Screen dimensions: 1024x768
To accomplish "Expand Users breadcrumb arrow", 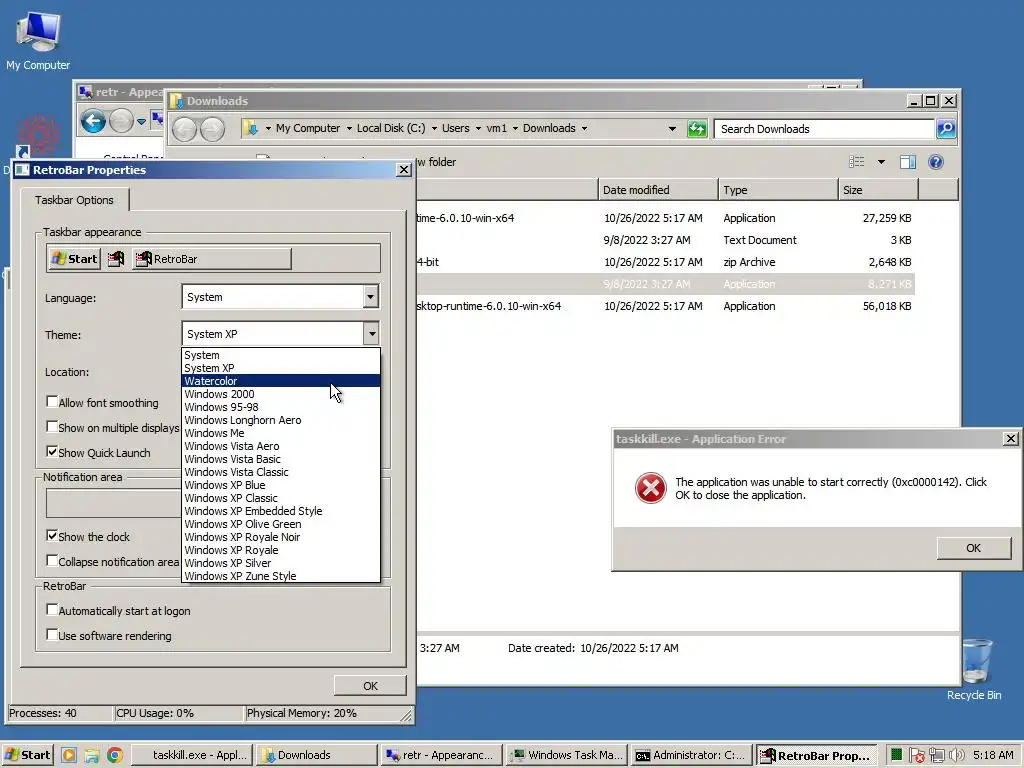I will pyautogui.click(x=479, y=129).
